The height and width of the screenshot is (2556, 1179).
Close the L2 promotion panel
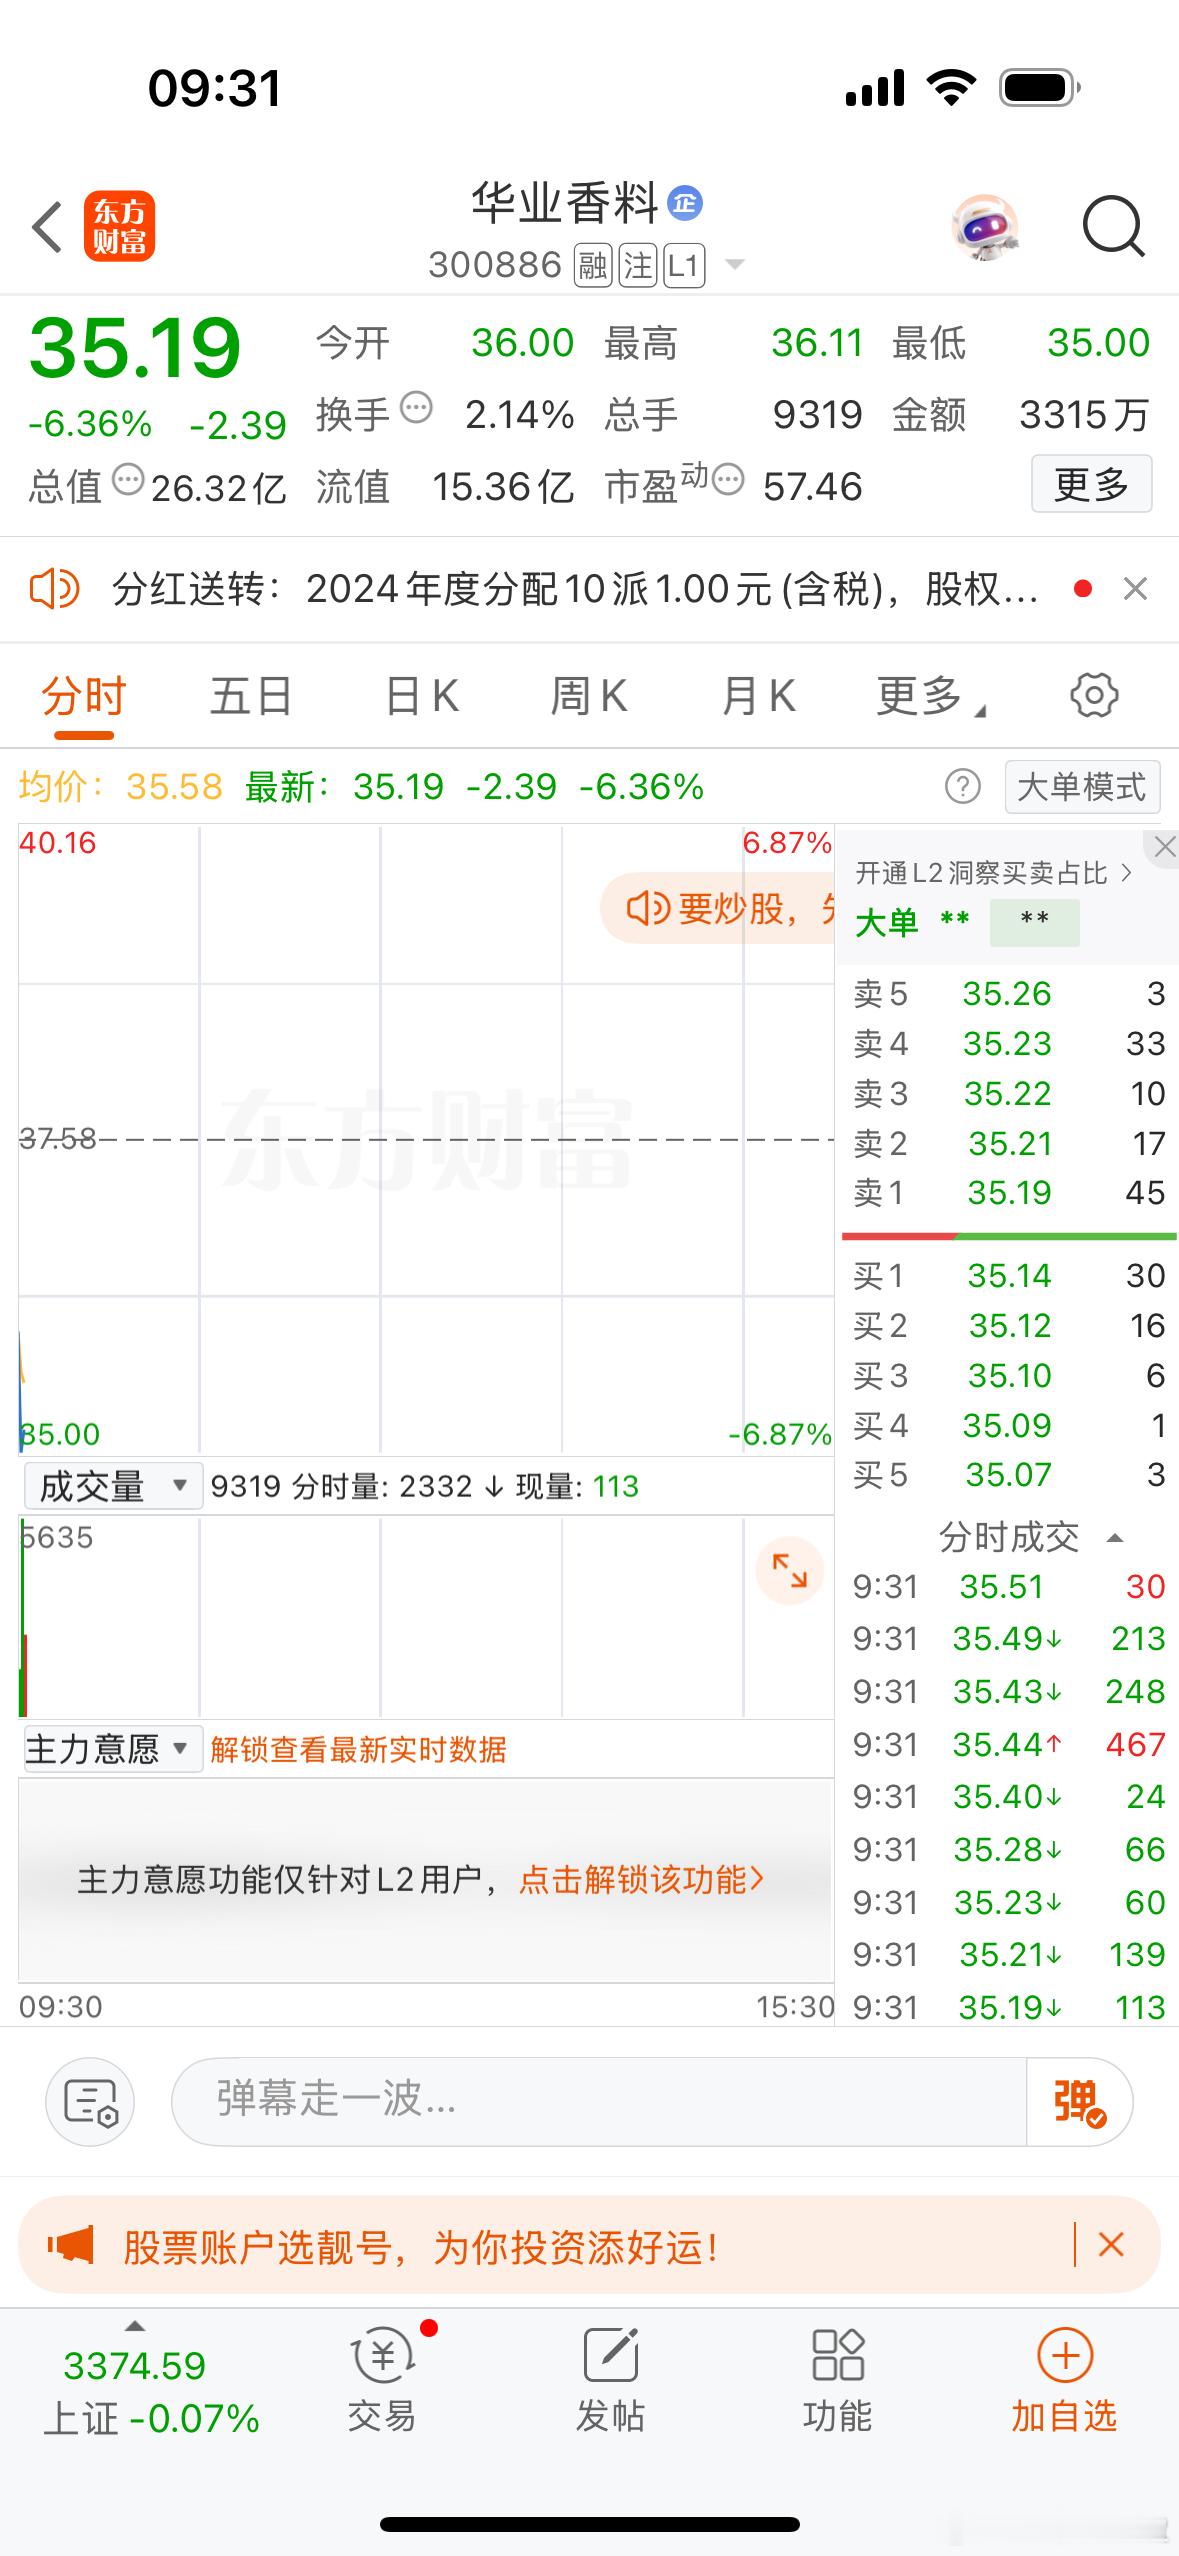pyautogui.click(x=1164, y=848)
